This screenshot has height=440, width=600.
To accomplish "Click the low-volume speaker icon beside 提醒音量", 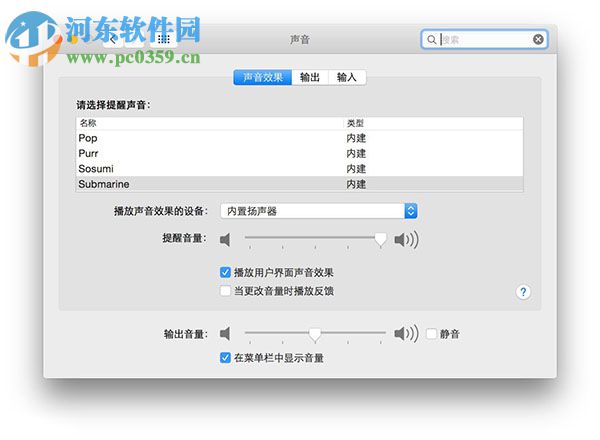I will click(x=225, y=240).
